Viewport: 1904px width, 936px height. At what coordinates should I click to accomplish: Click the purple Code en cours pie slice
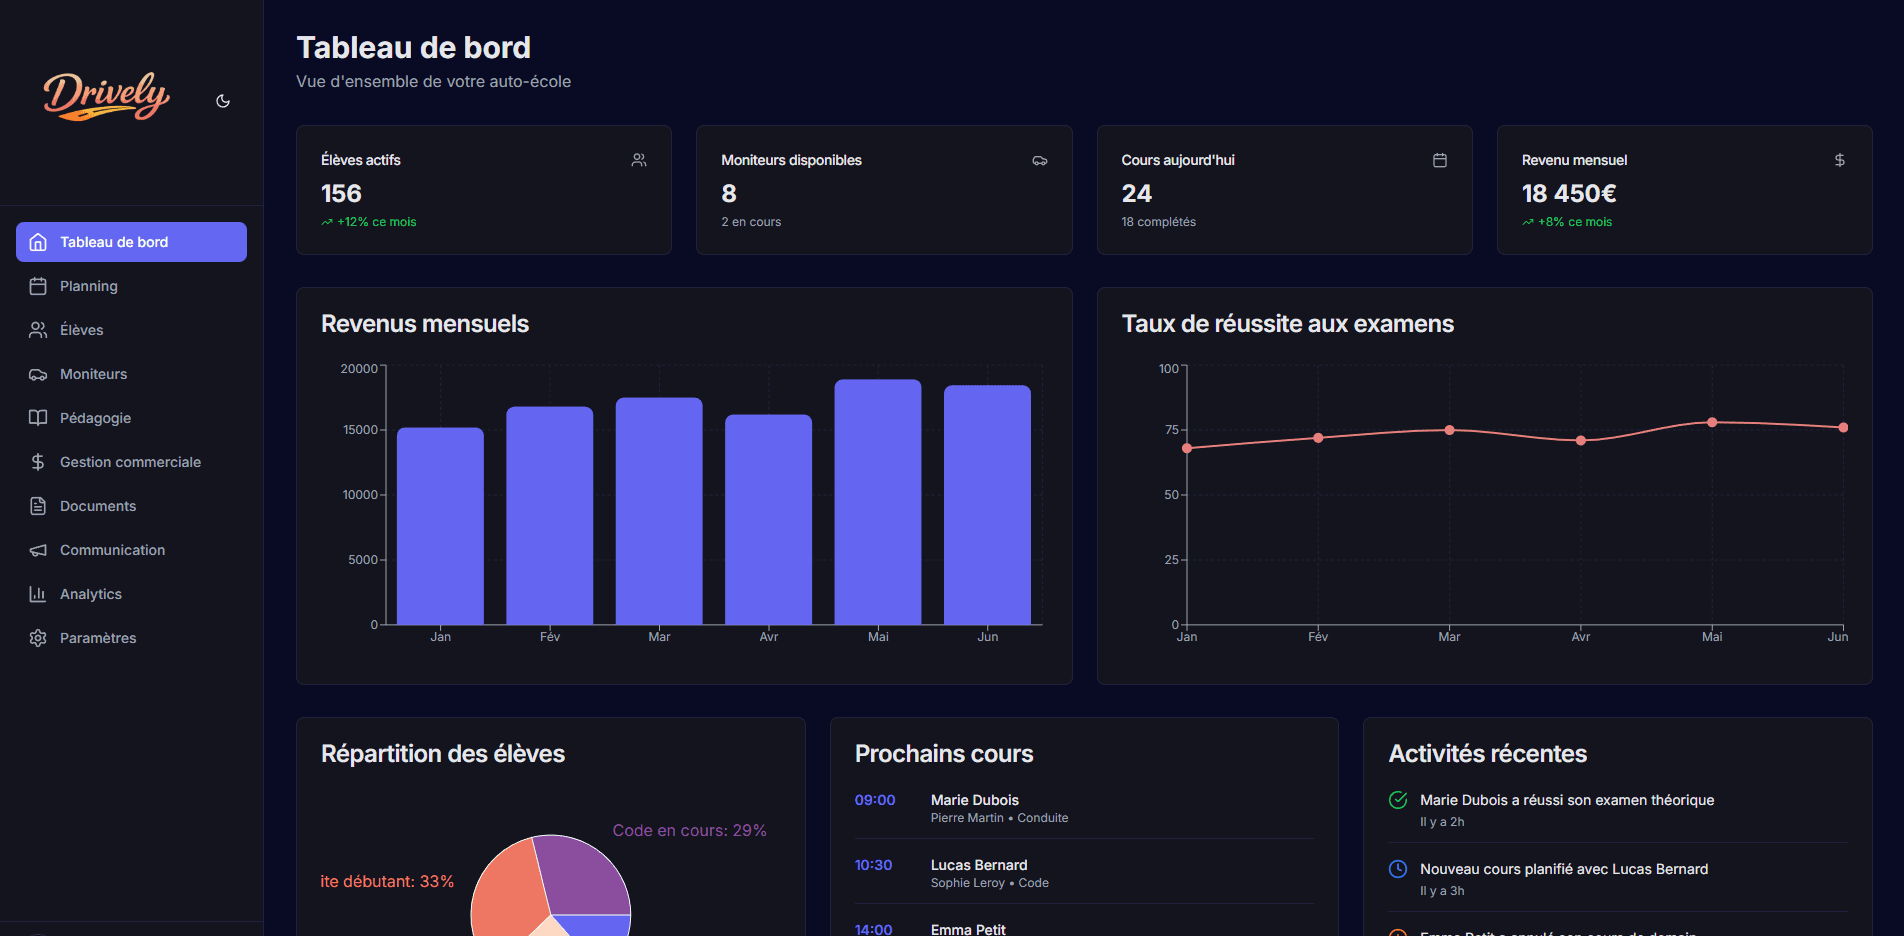click(x=580, y=872)
